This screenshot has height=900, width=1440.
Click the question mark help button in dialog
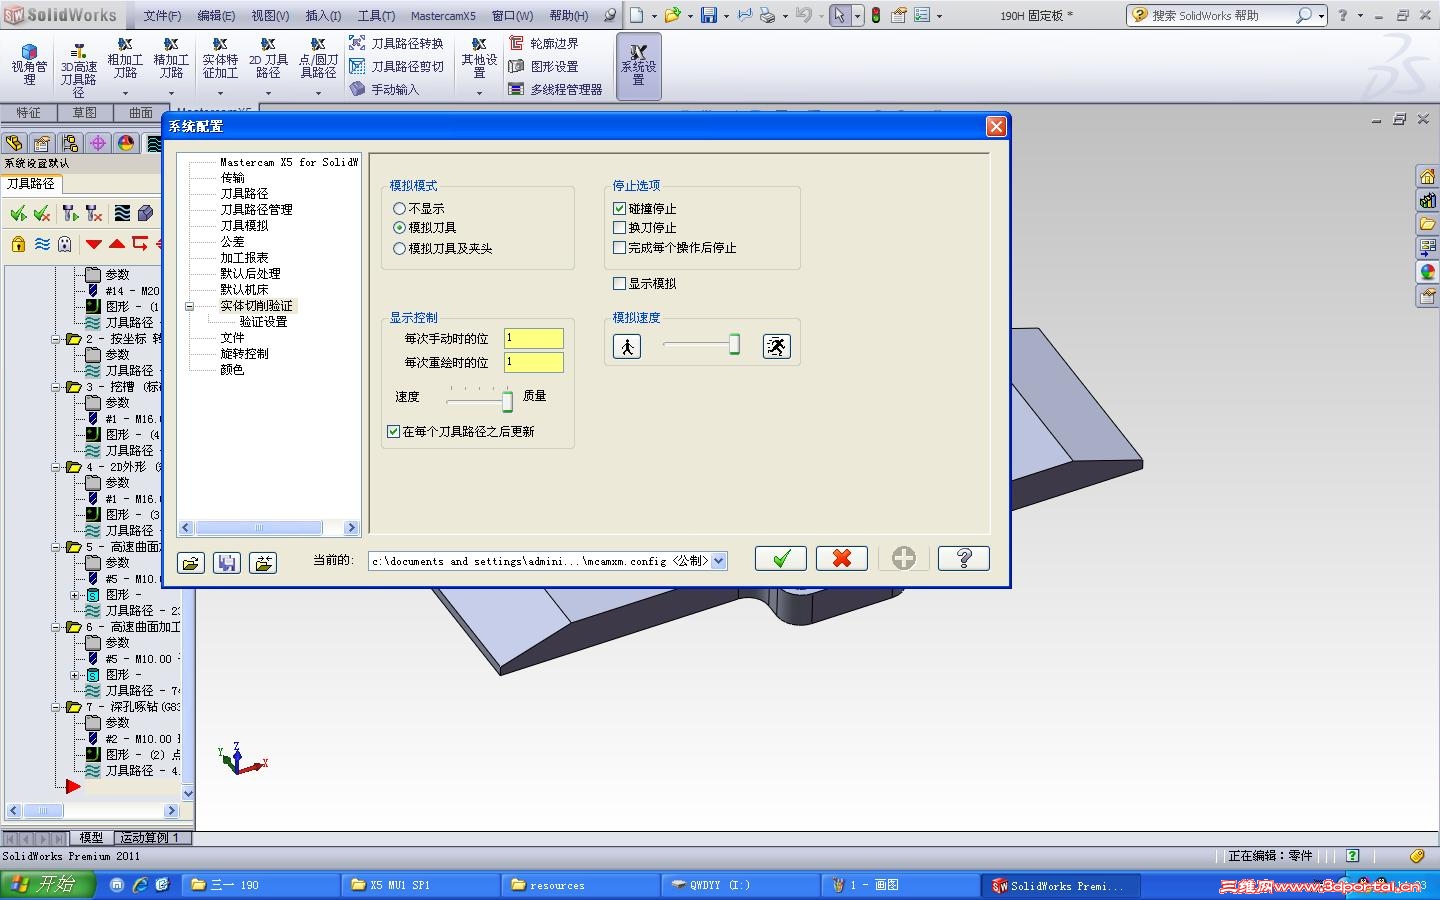tap(964, 559)
